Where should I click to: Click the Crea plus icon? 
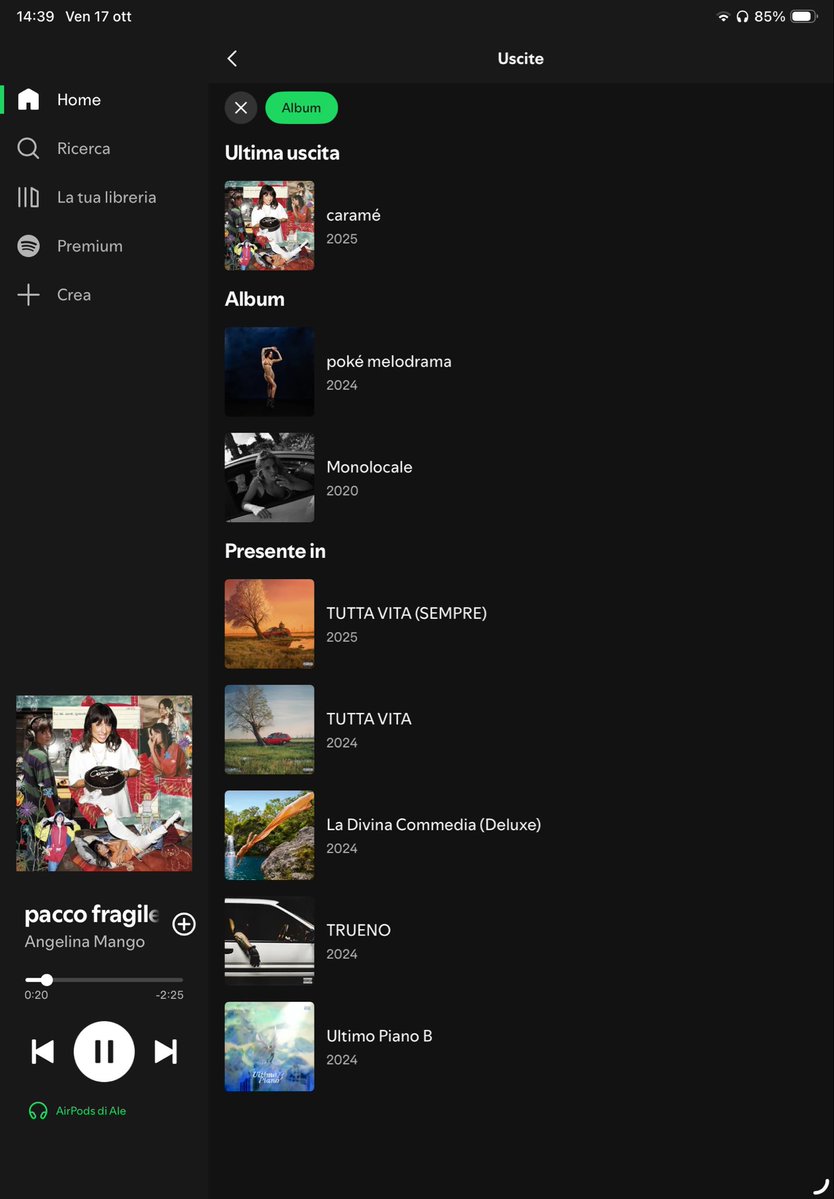pyautogui.click(x=28, y=294)
